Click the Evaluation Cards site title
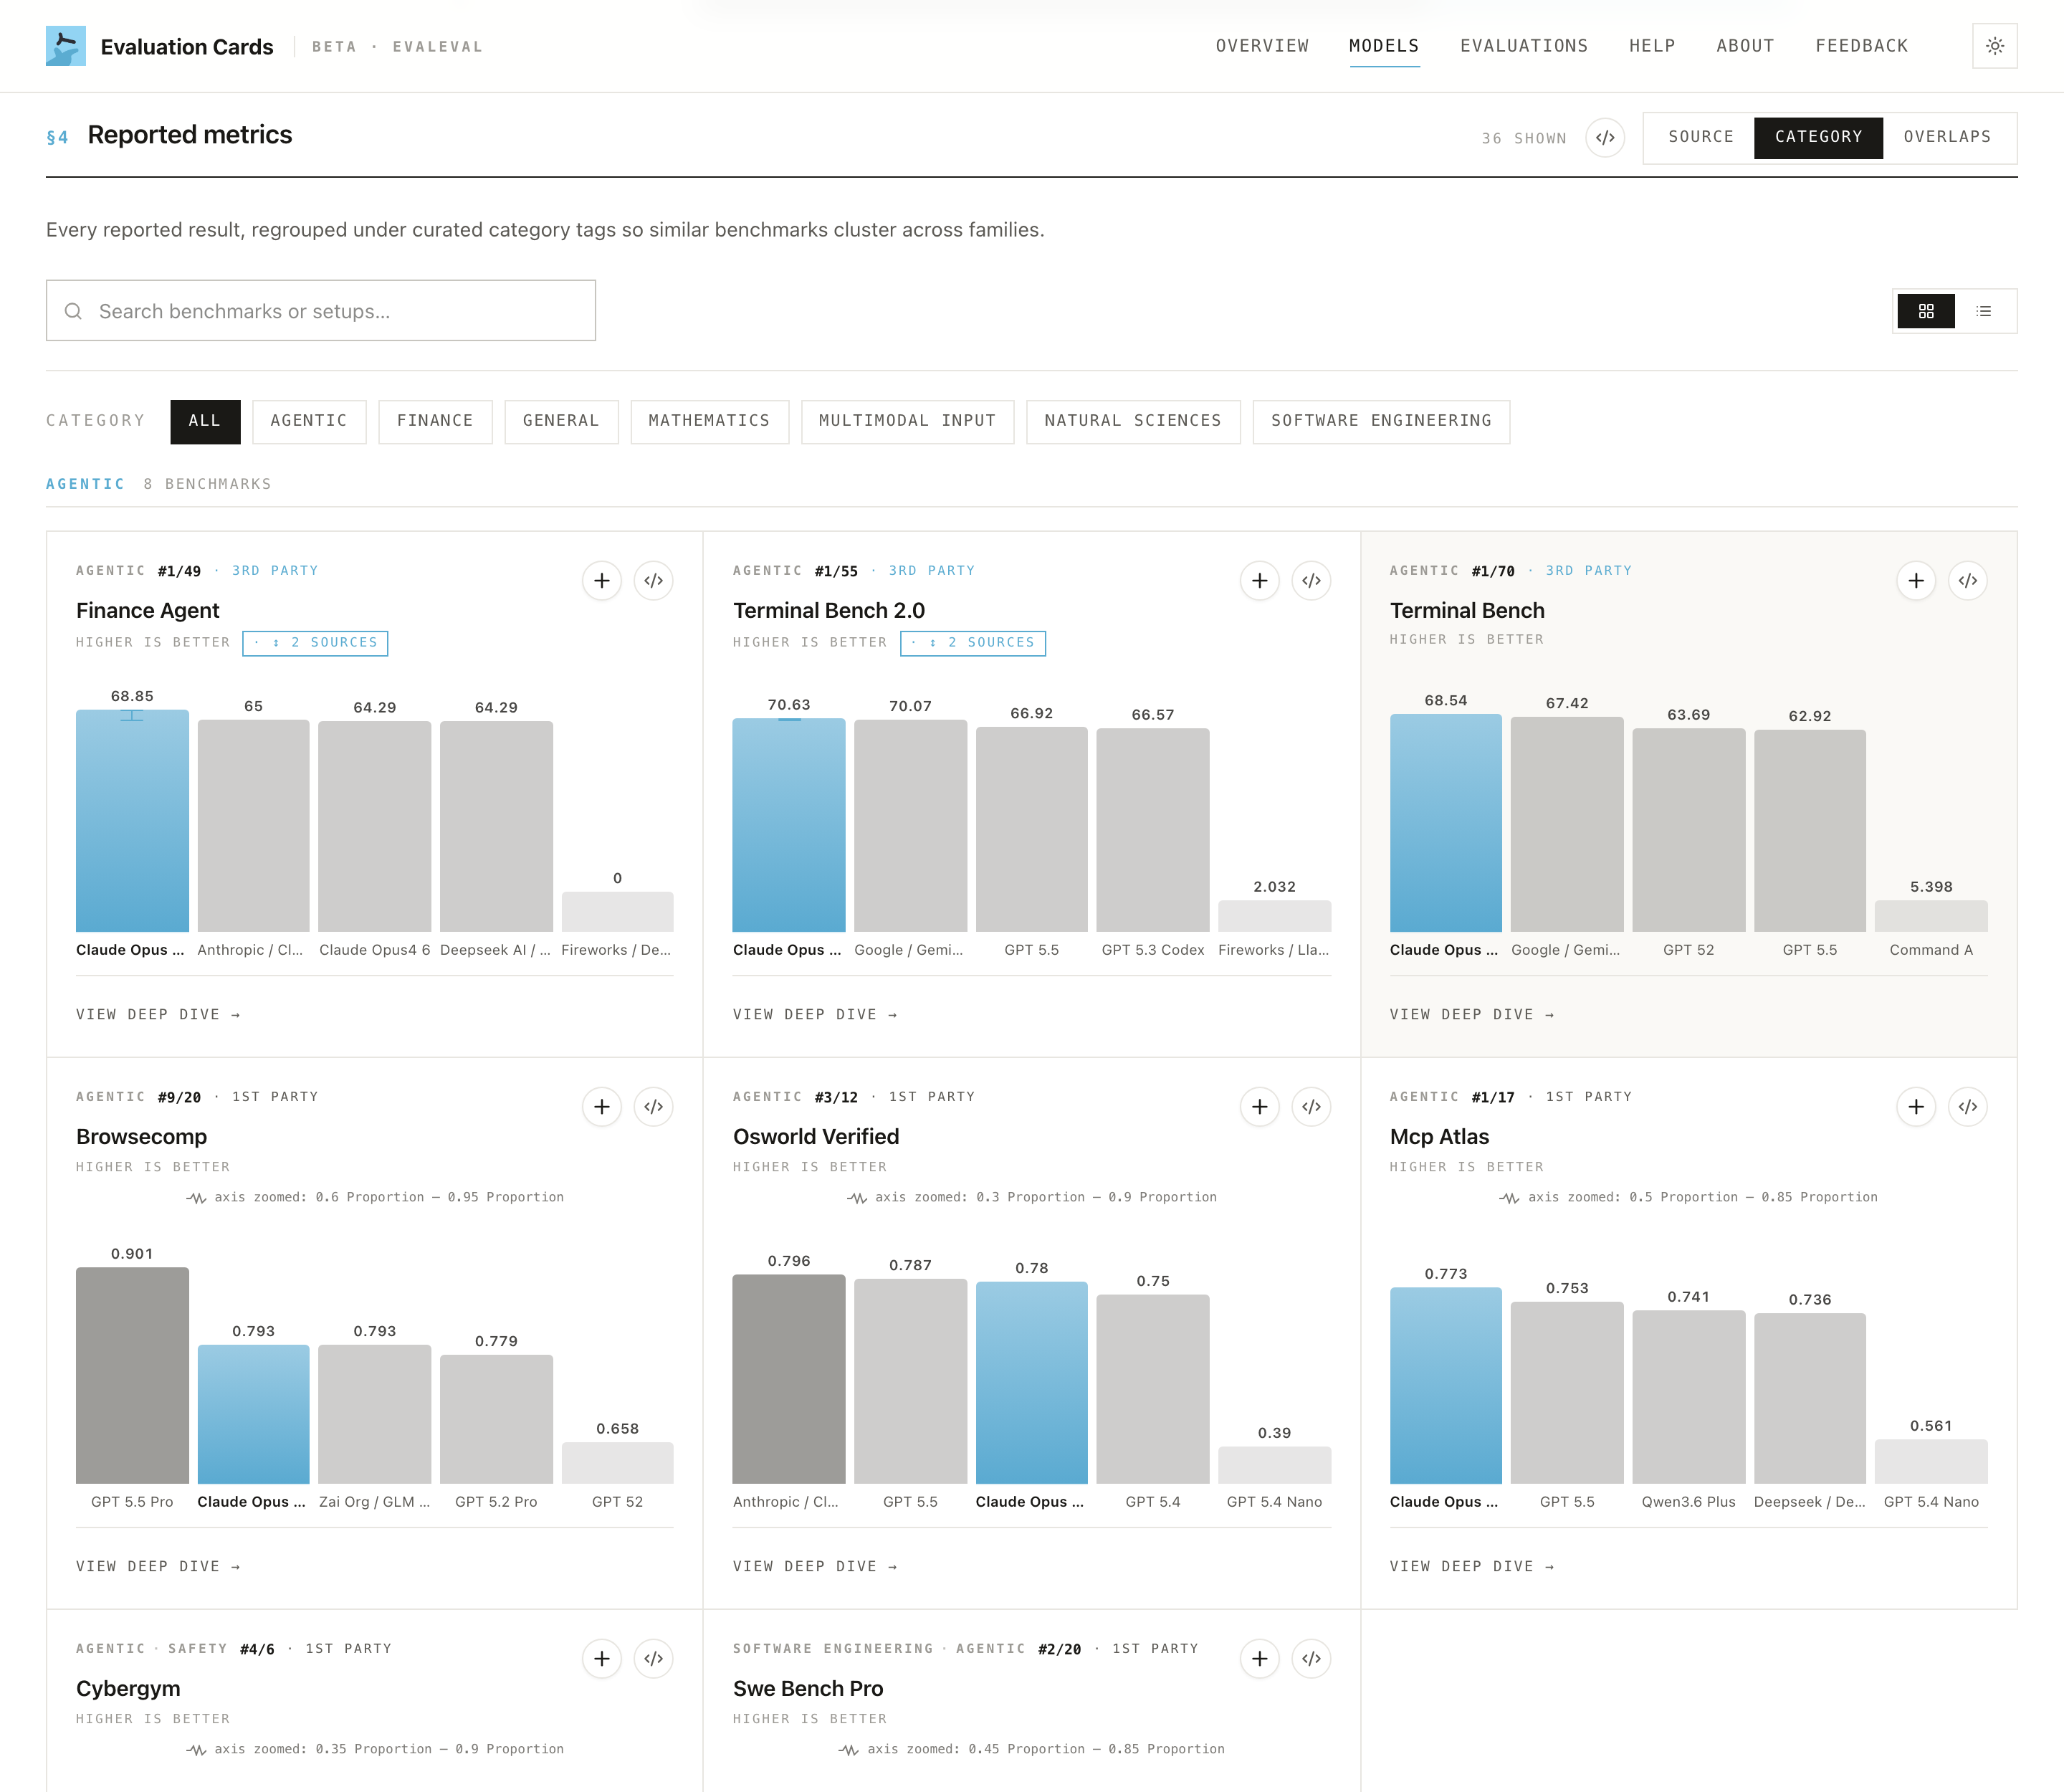This screenshot has height=1792, width=2064. pos(187,47)
